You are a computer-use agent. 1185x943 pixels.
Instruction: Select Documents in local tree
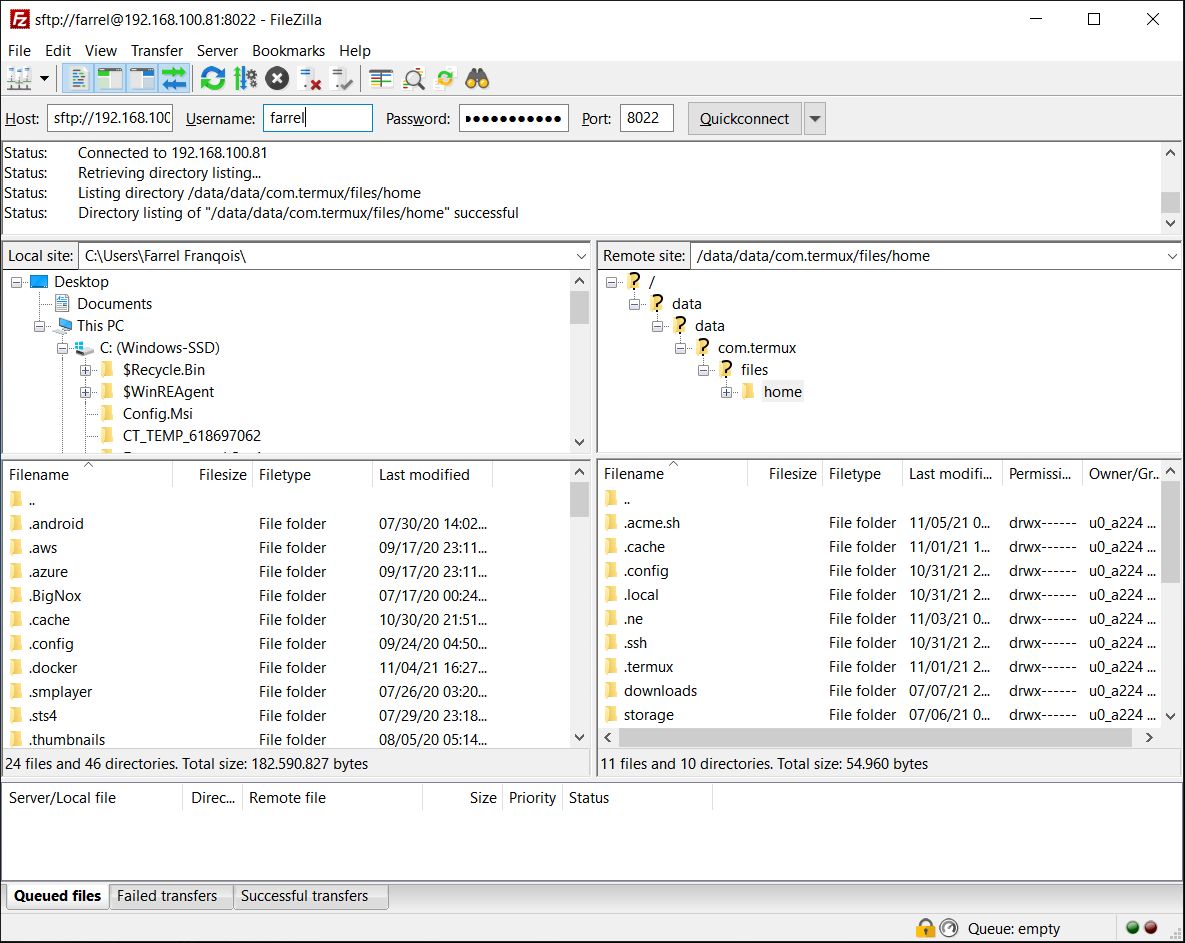[x=114, y=304]
